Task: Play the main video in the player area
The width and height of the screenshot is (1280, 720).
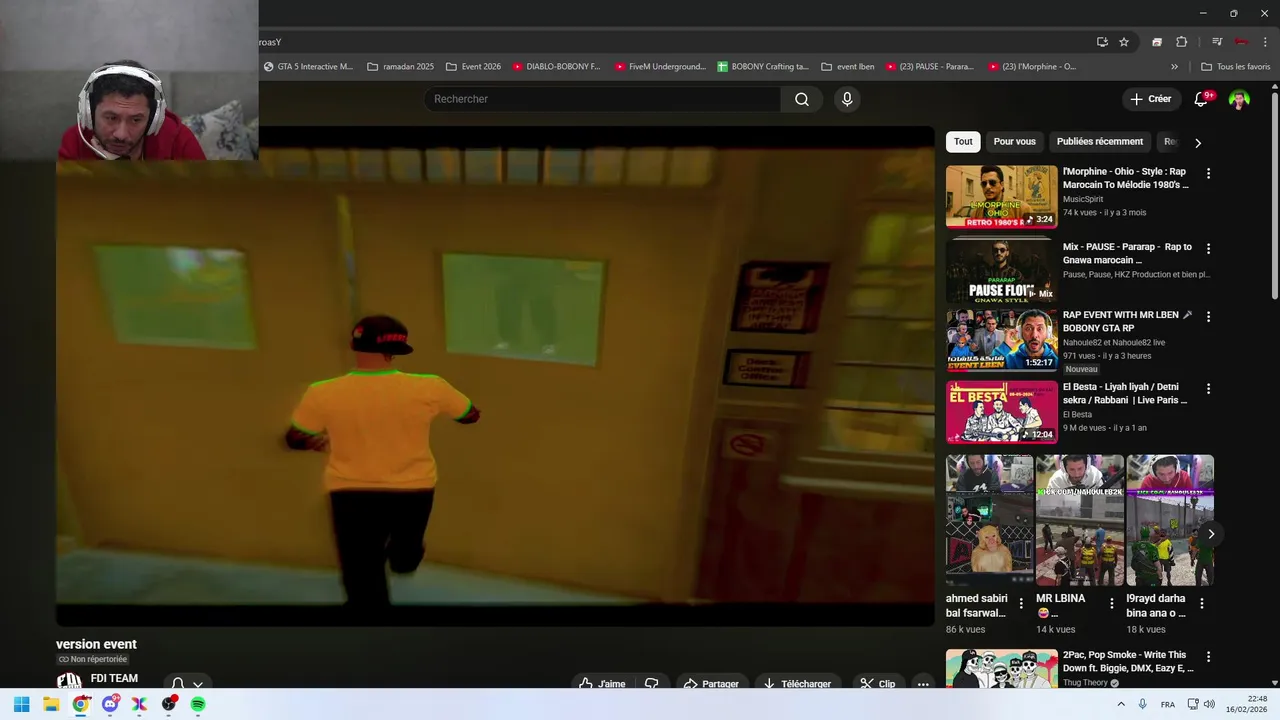Action: click(x=495, y=376)
